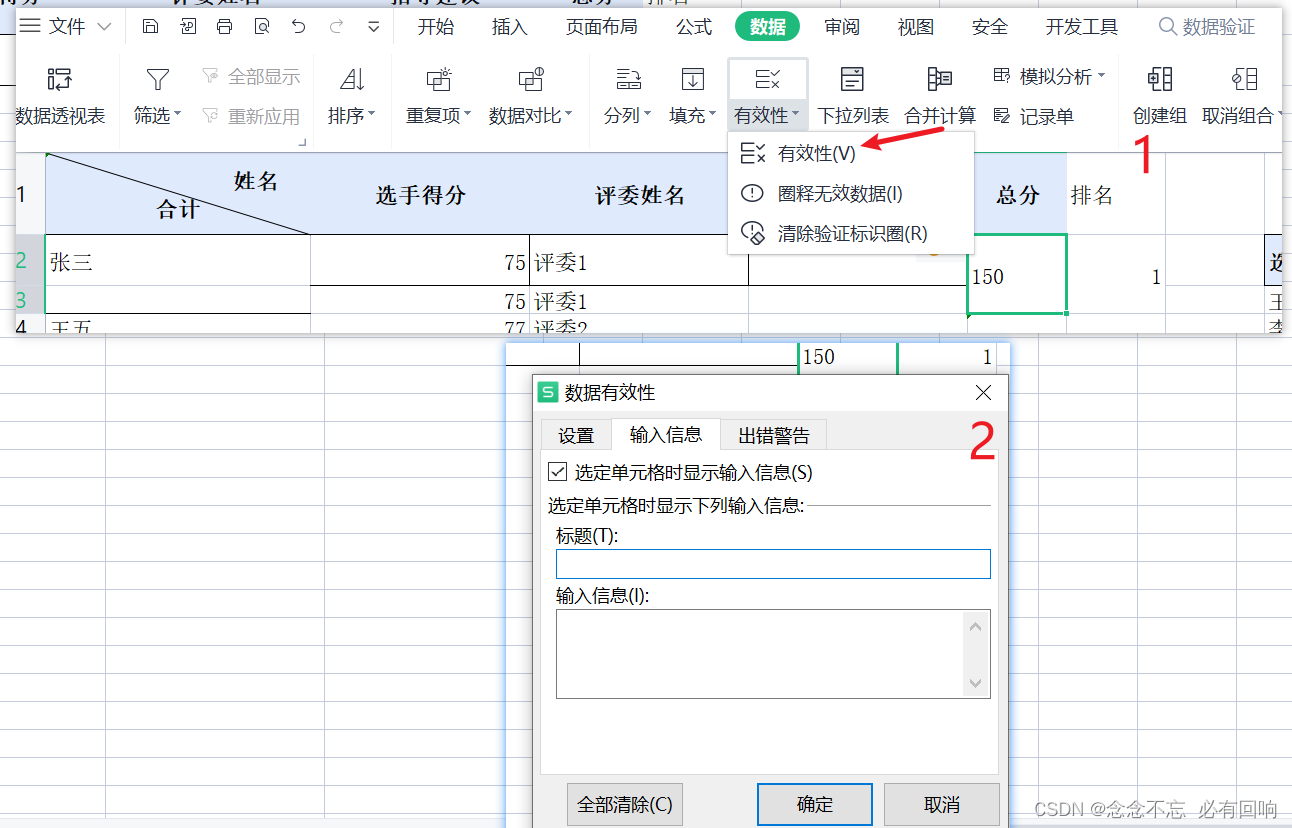This screenshot has height=828, width=1292.
Task: Select the cell containing 张三
Action: pyautogui.click(x=178, y=261)
